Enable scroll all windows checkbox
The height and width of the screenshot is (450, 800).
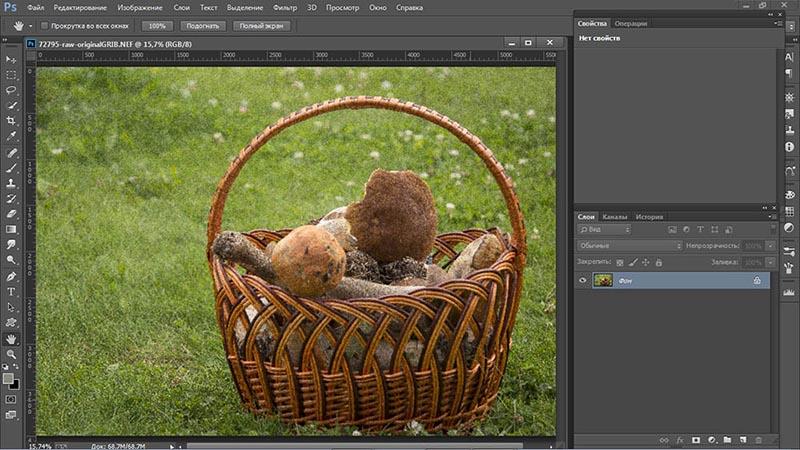pyautogui.click(x=44, y=26)
